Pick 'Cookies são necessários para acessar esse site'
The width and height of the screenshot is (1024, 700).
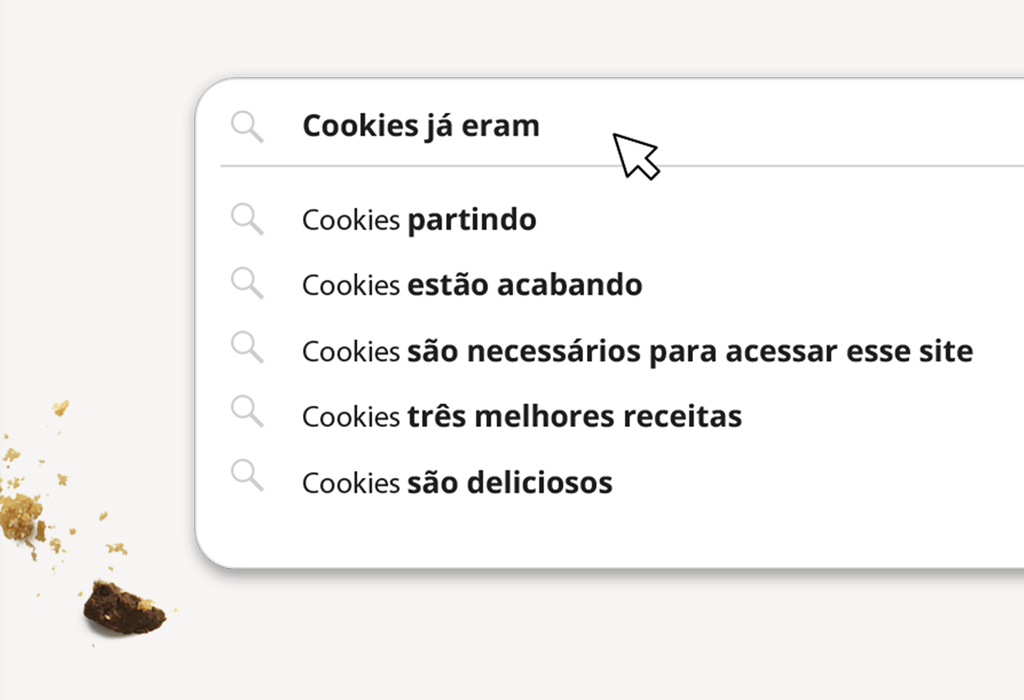pos(637,351)
